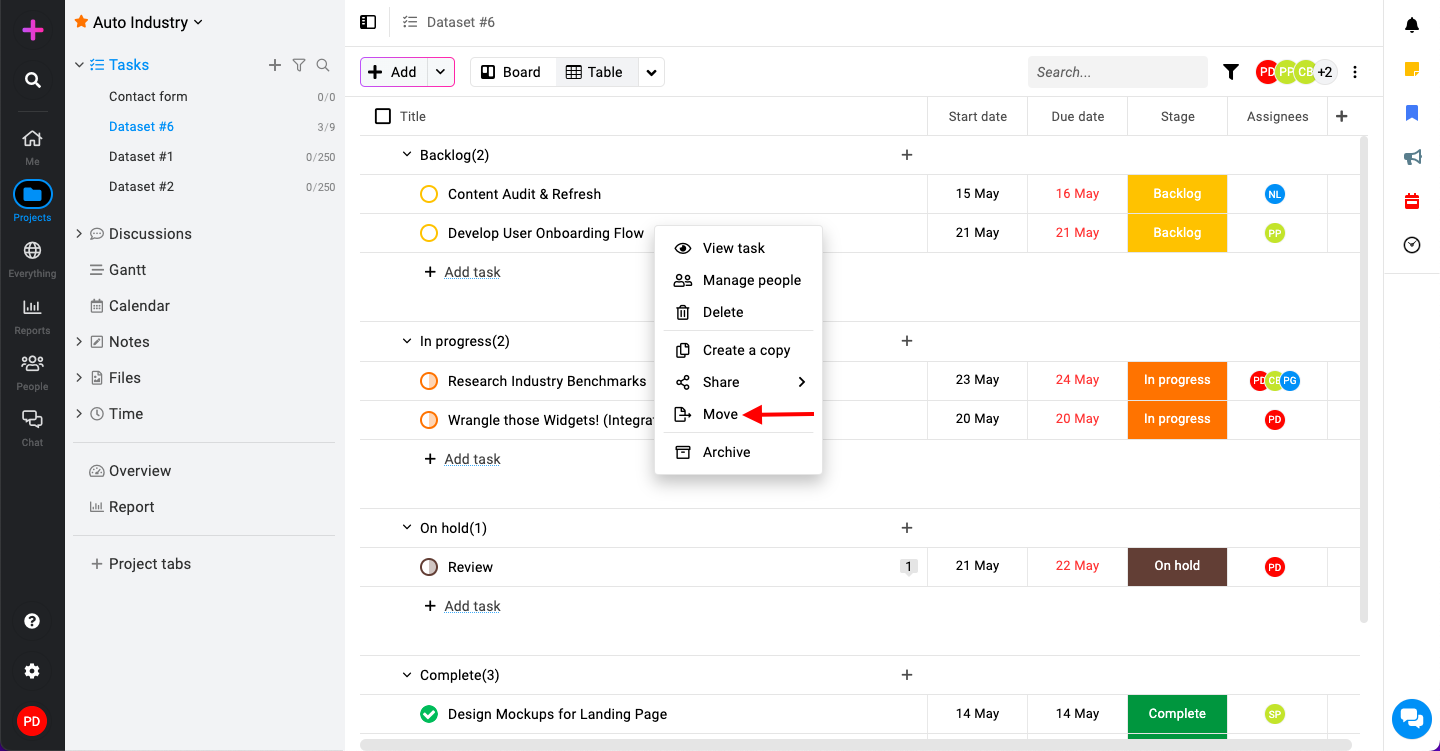1440x751 pixels.
Task: Open the blue live chat bubble
Action: pyautogui.click(x=1412, y=718)
